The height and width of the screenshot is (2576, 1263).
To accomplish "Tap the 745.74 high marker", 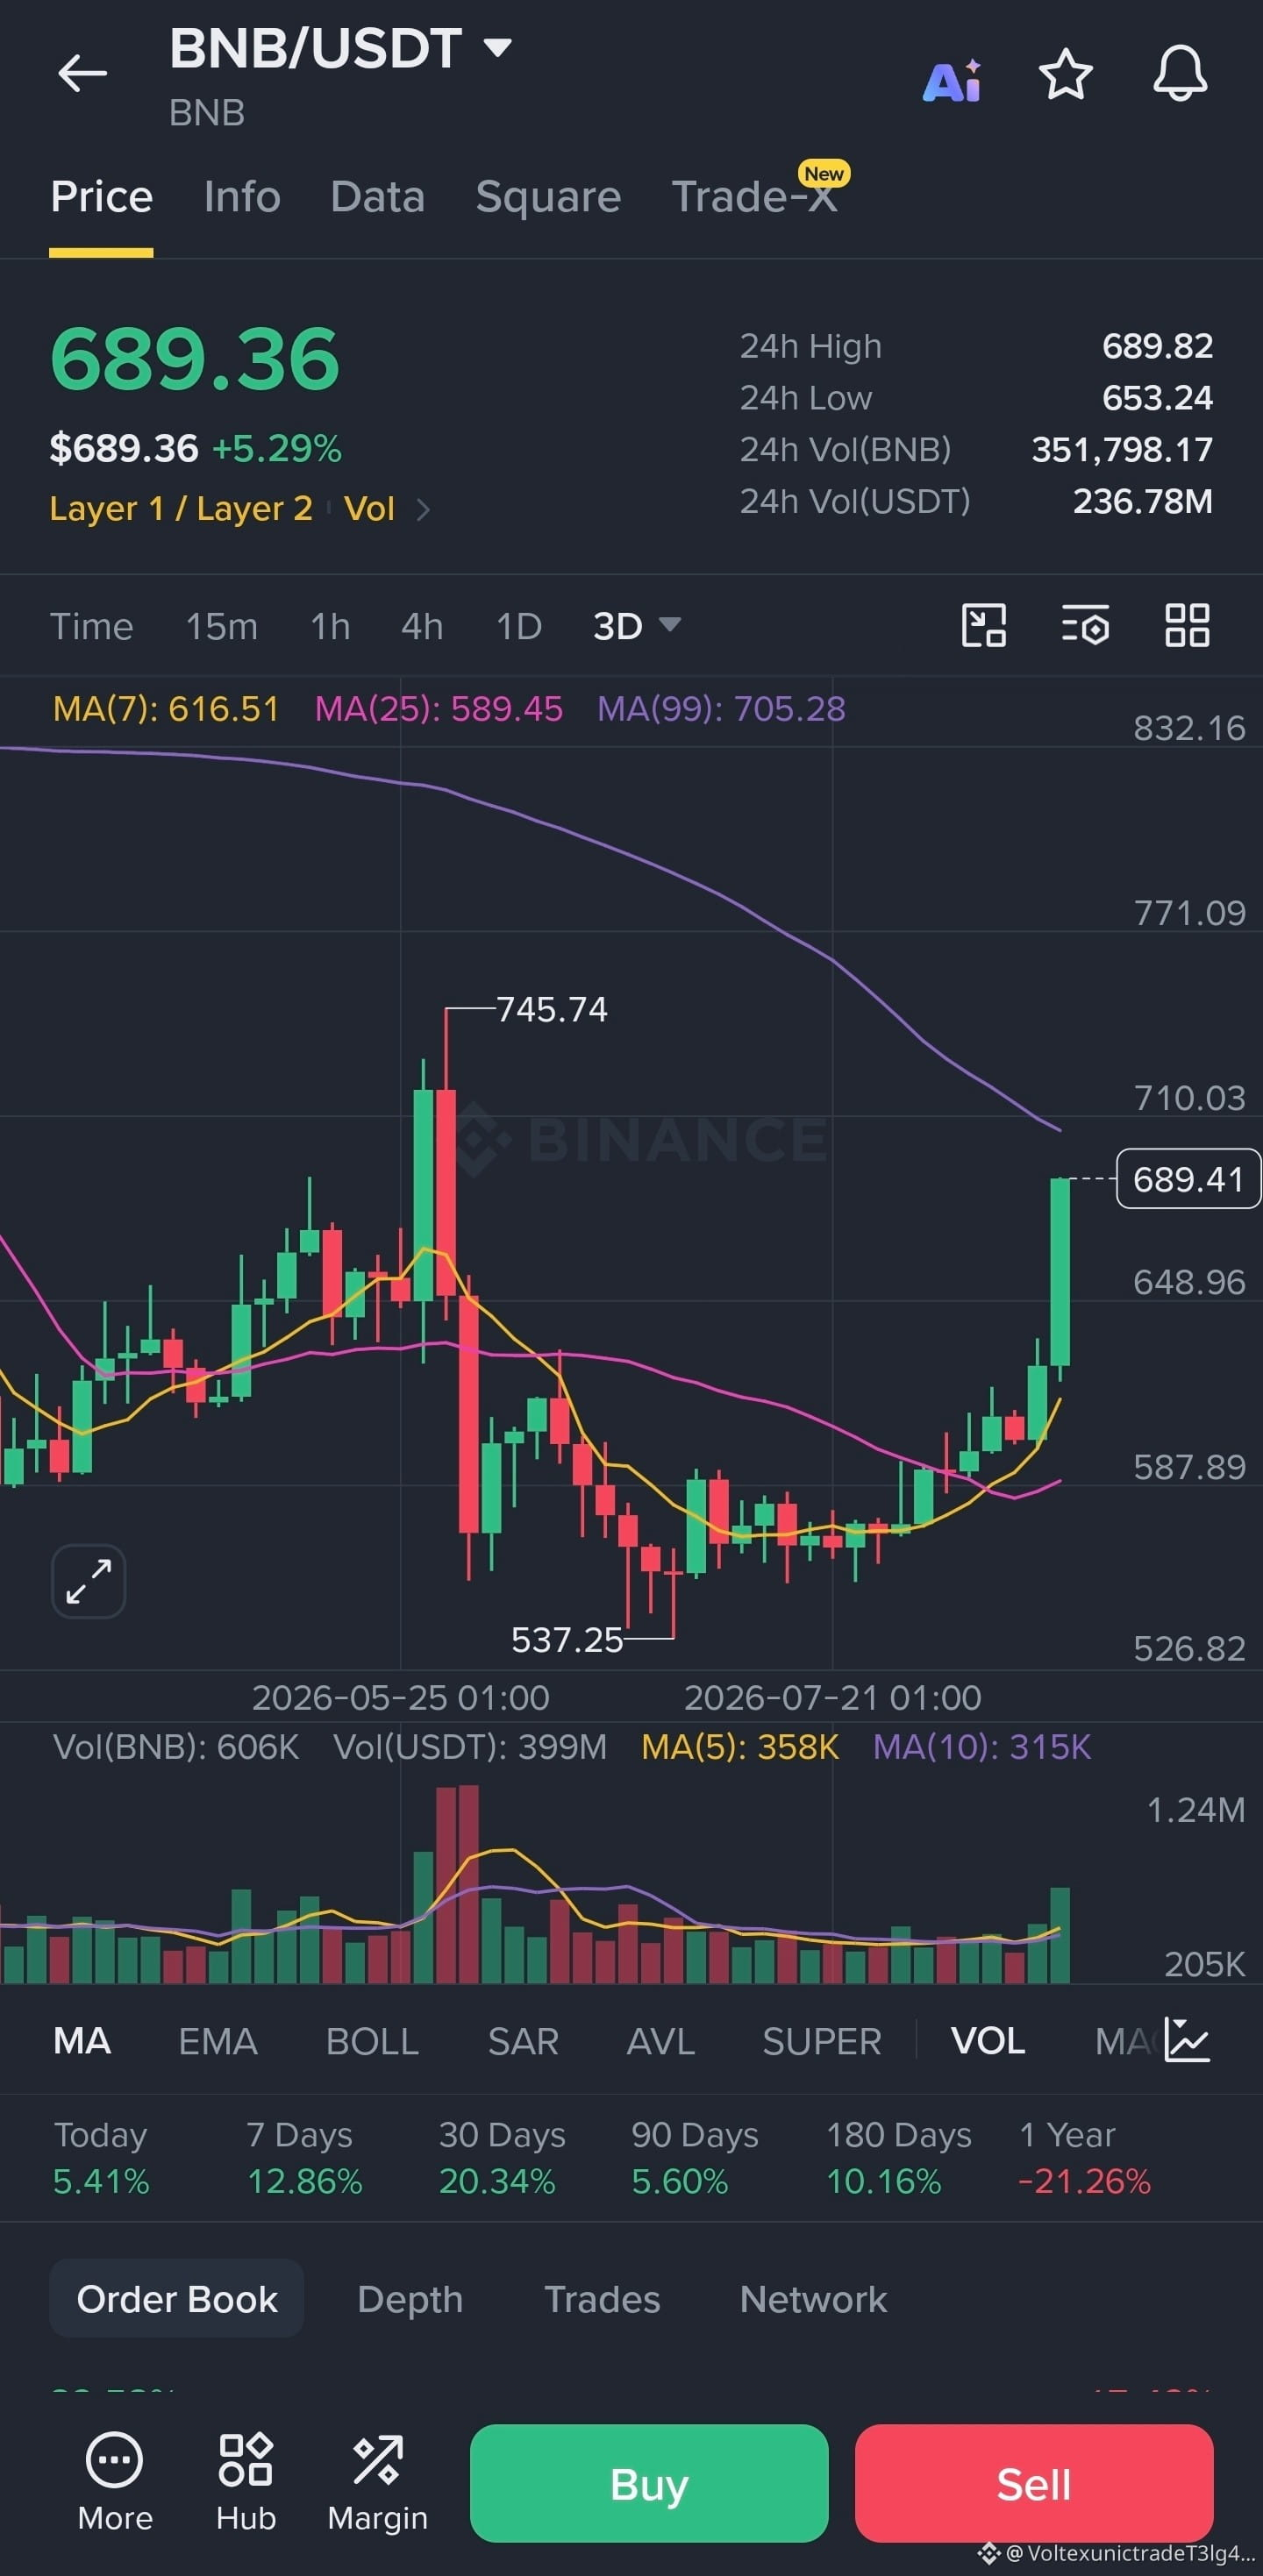I will pos(551,1009).
